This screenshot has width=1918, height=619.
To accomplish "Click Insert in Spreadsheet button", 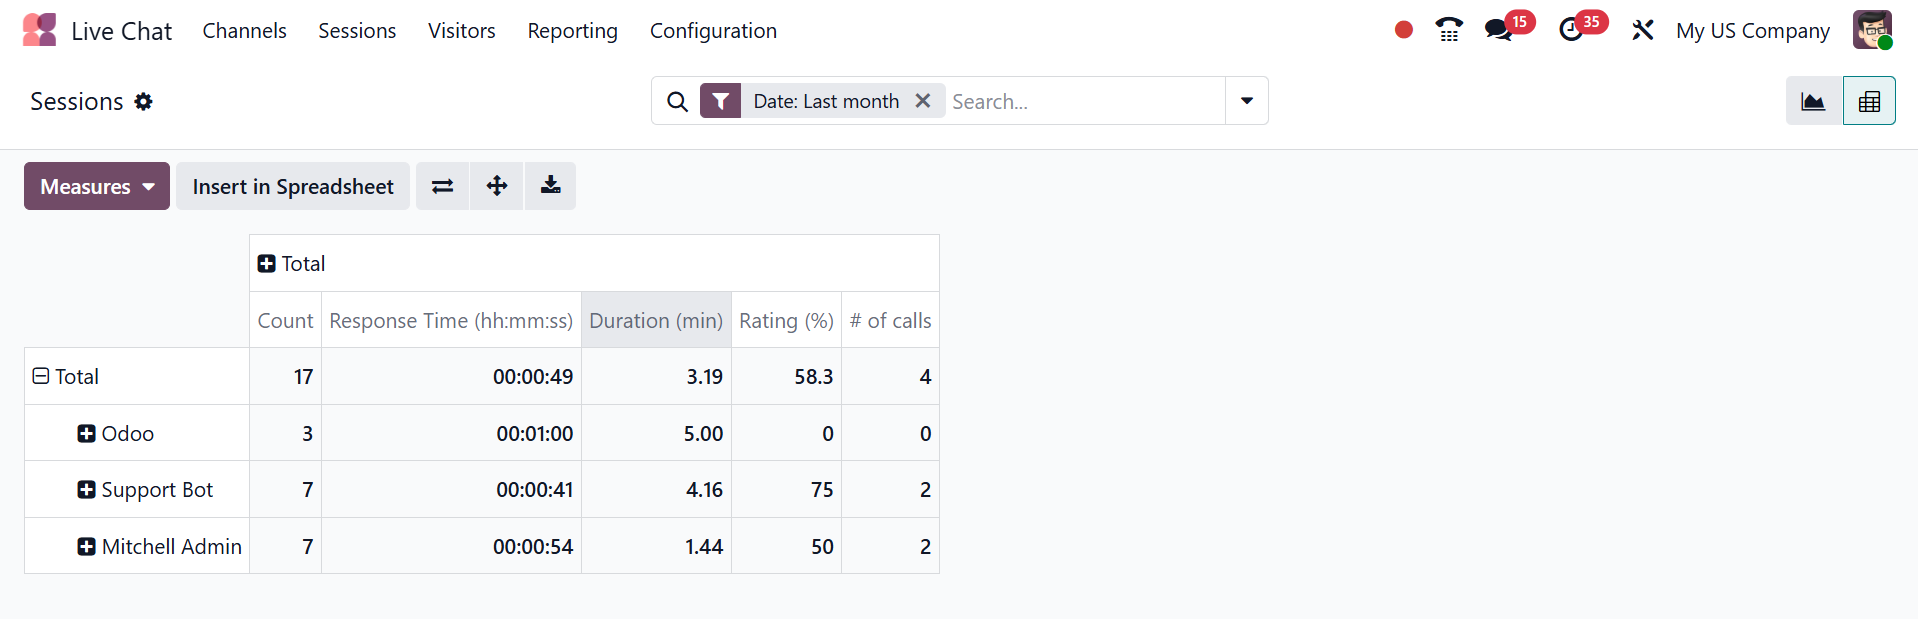I will [x=293, y=186].
